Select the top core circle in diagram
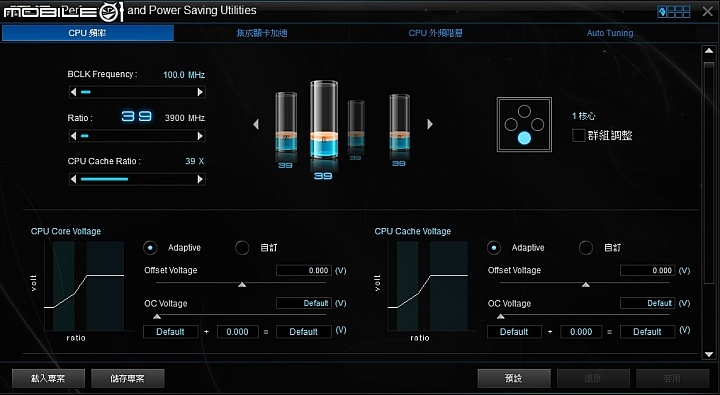 [x=524, y=111]
